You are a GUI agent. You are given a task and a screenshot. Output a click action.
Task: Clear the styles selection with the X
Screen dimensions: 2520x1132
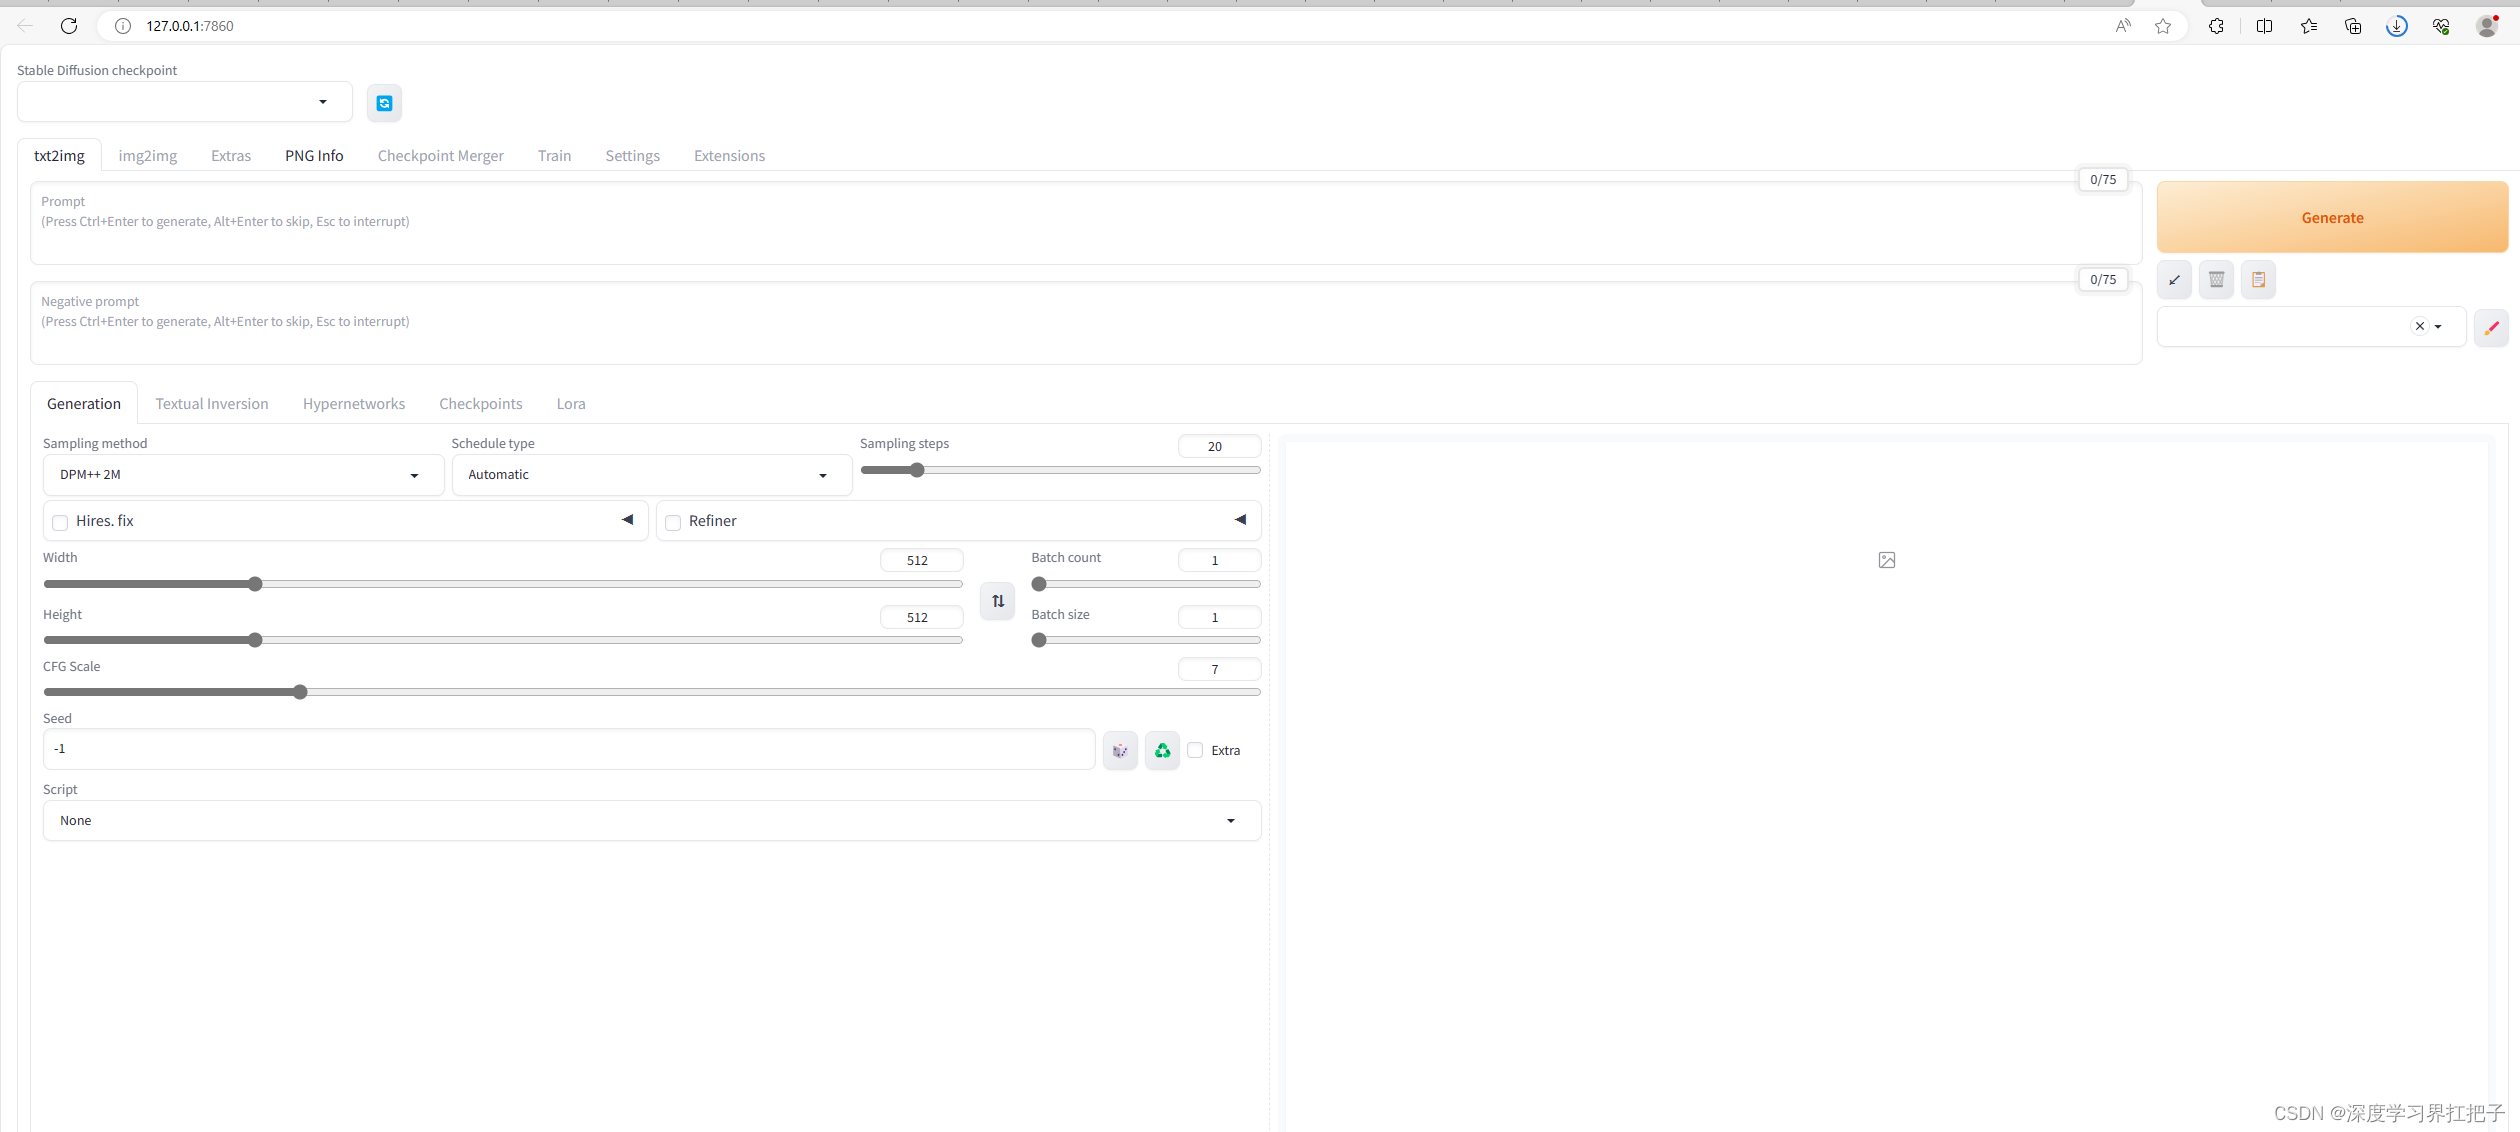[x=2419, y=326]
